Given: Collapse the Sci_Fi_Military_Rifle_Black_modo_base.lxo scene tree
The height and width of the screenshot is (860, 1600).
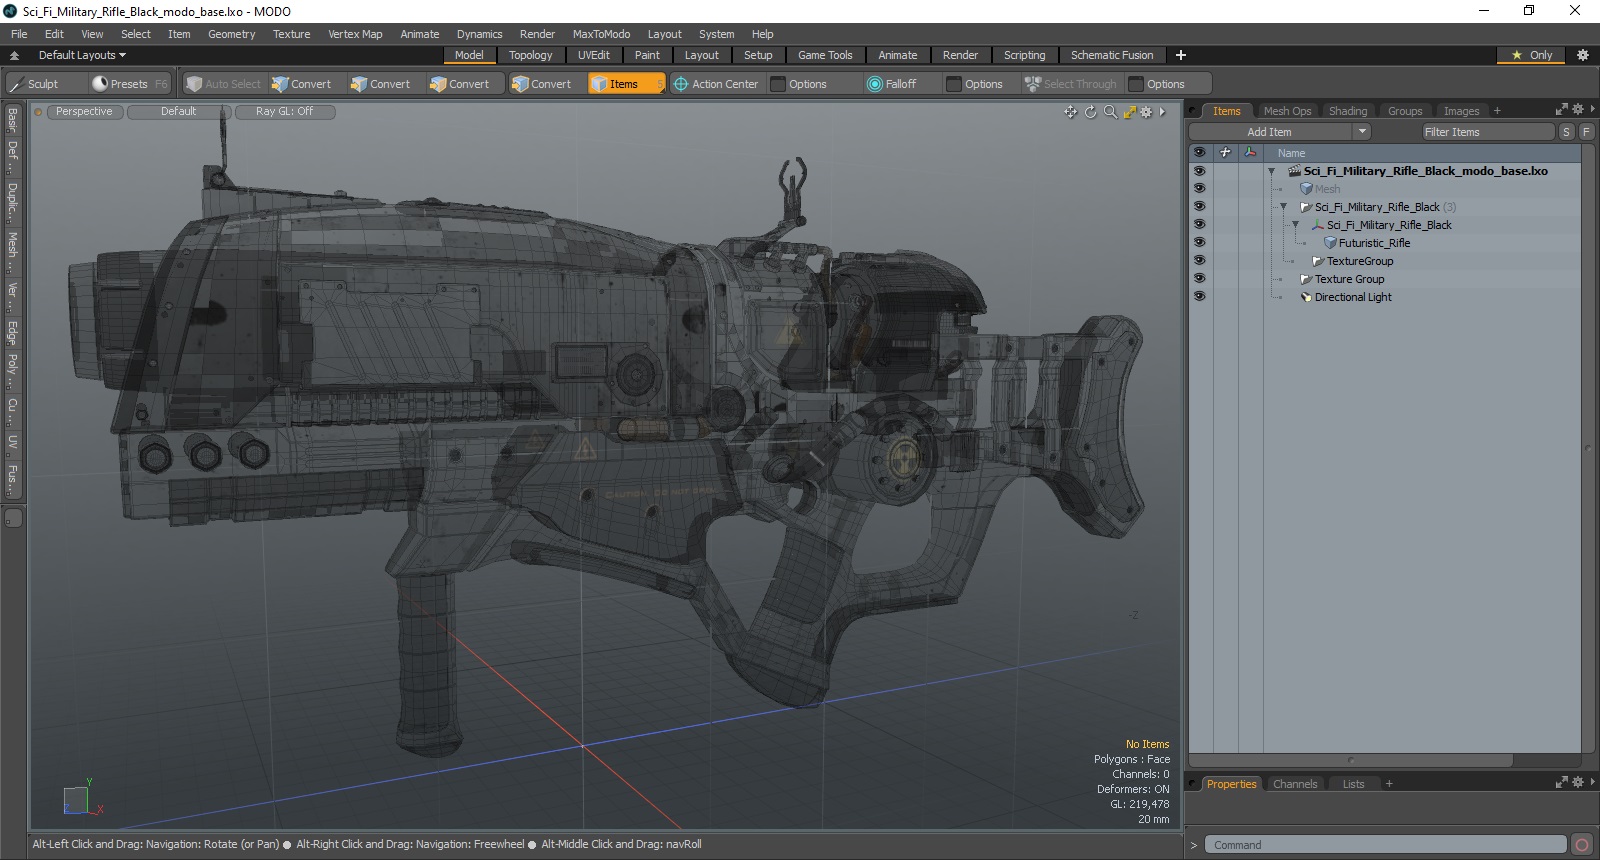Looking at the screenshot, I should 1271,171.
